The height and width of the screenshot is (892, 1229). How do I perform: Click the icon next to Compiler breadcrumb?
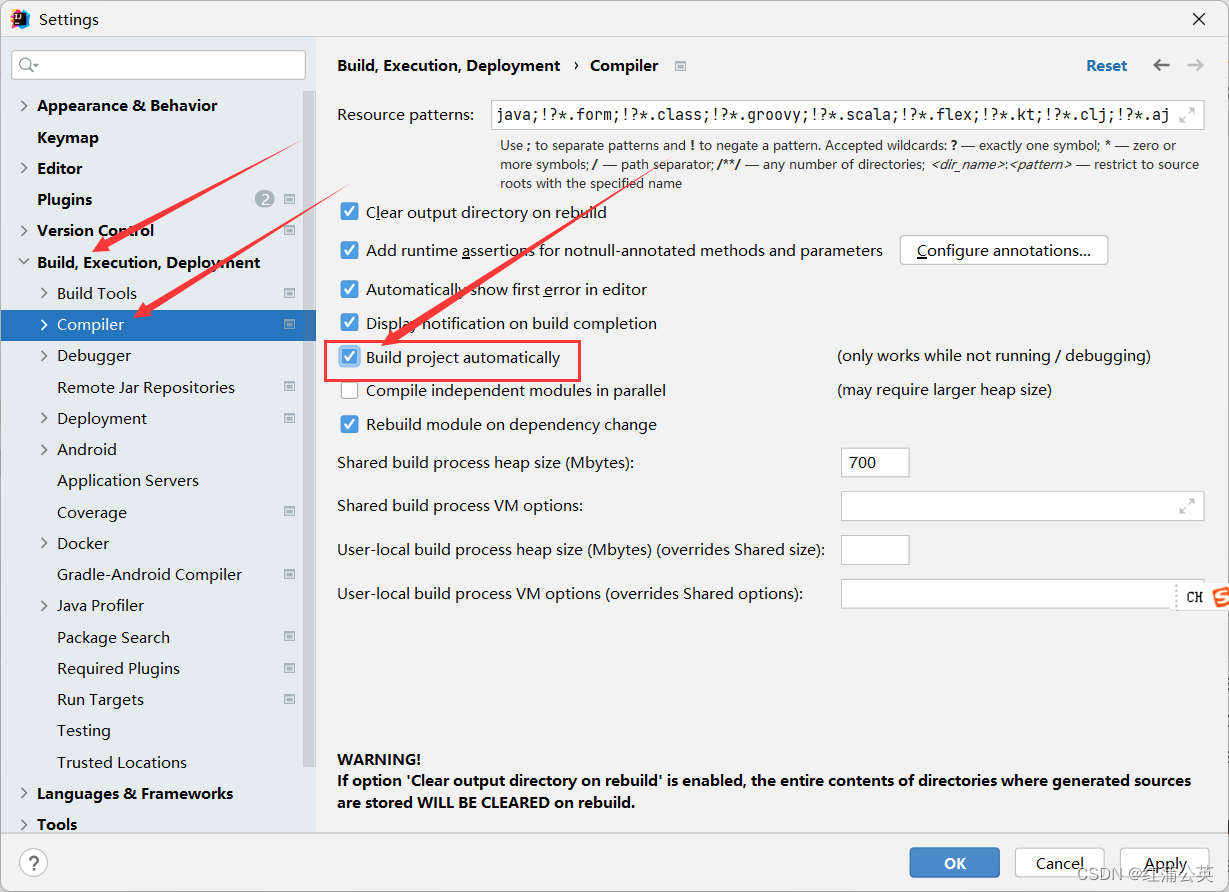[680, 66]
